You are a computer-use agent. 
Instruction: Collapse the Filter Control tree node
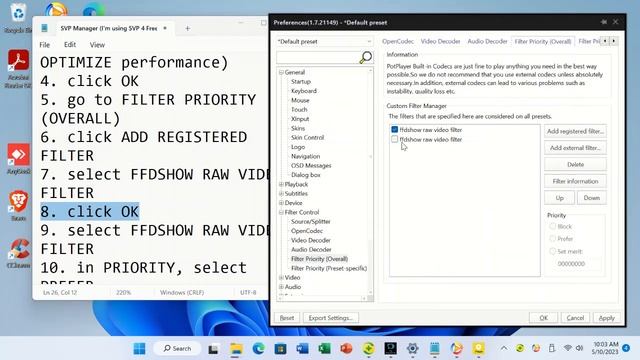(x=281, y=212)
